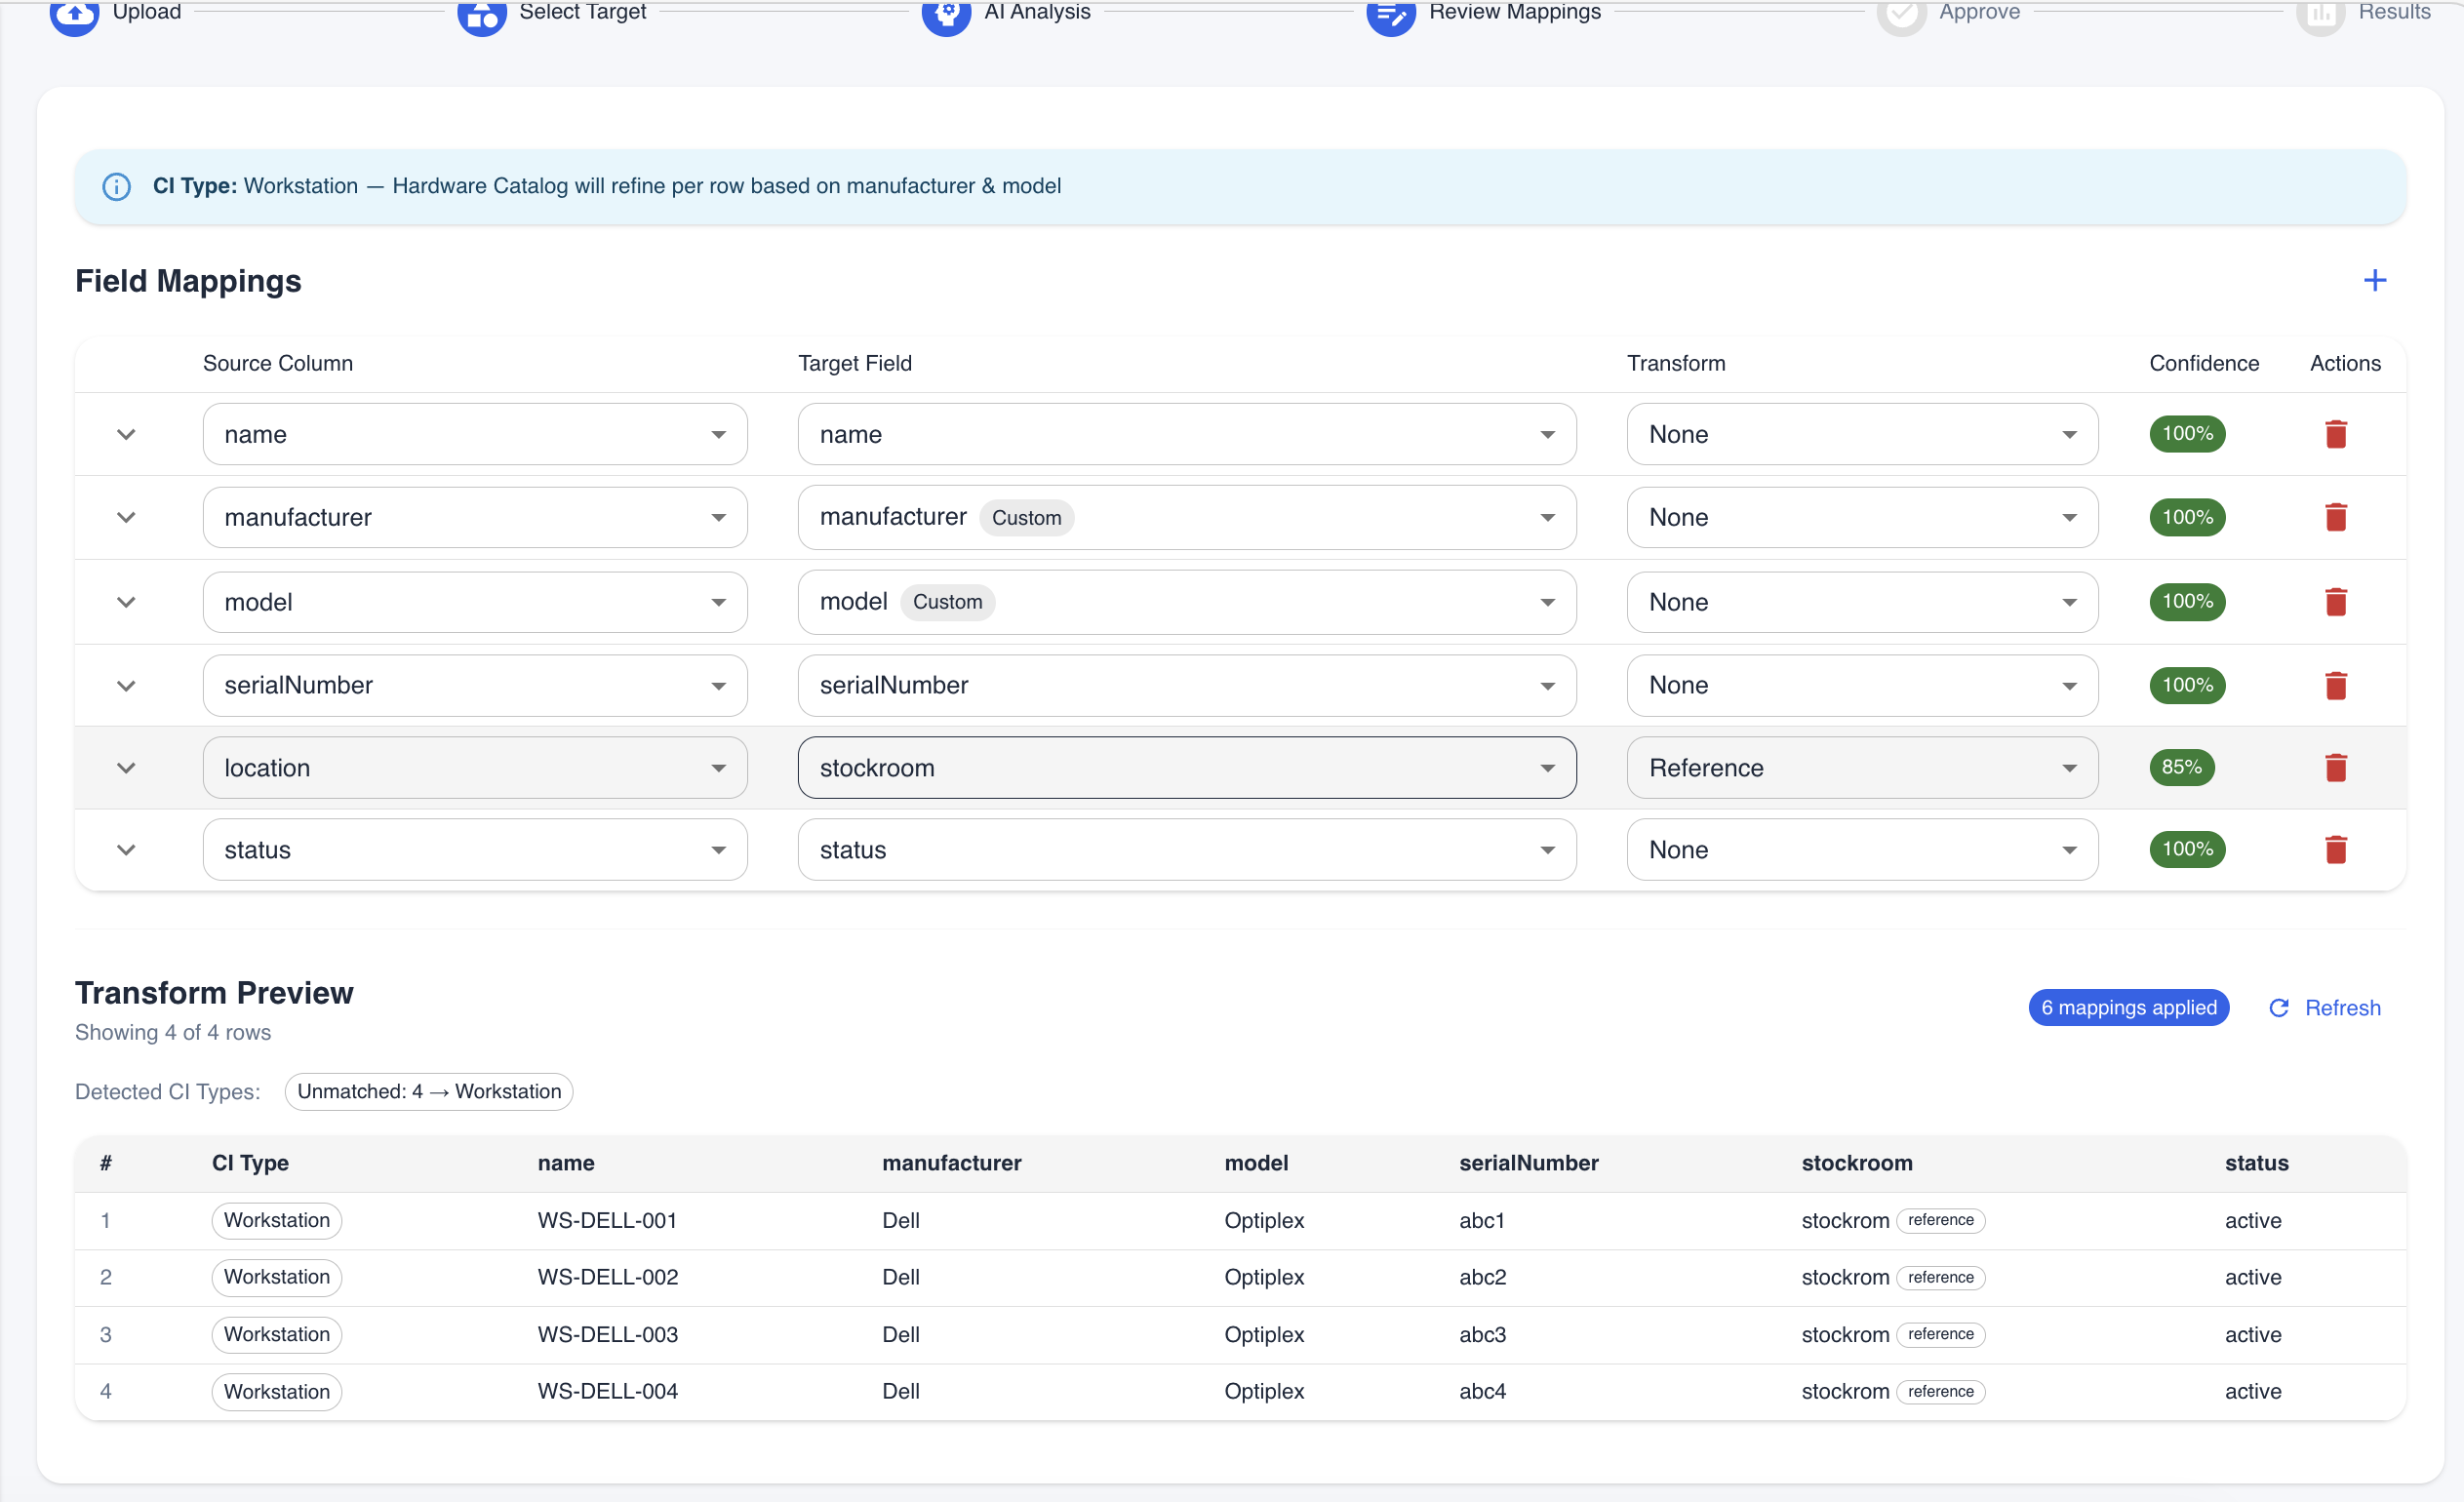The image size is (2464, 1502).
Task: Expand the location mapping row chevron
Action: pos(126,768)
